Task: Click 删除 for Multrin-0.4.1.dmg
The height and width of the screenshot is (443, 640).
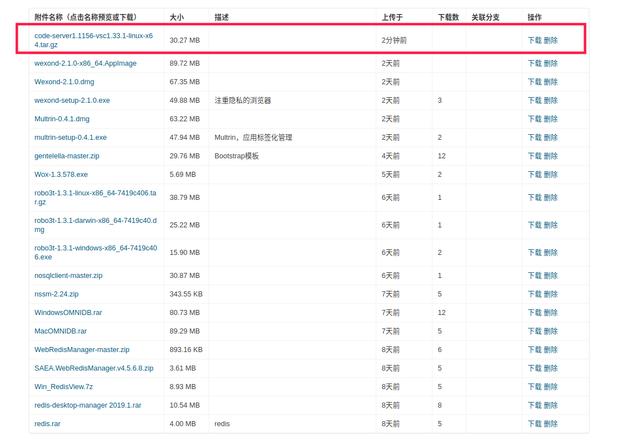Action: pos(551,119)
